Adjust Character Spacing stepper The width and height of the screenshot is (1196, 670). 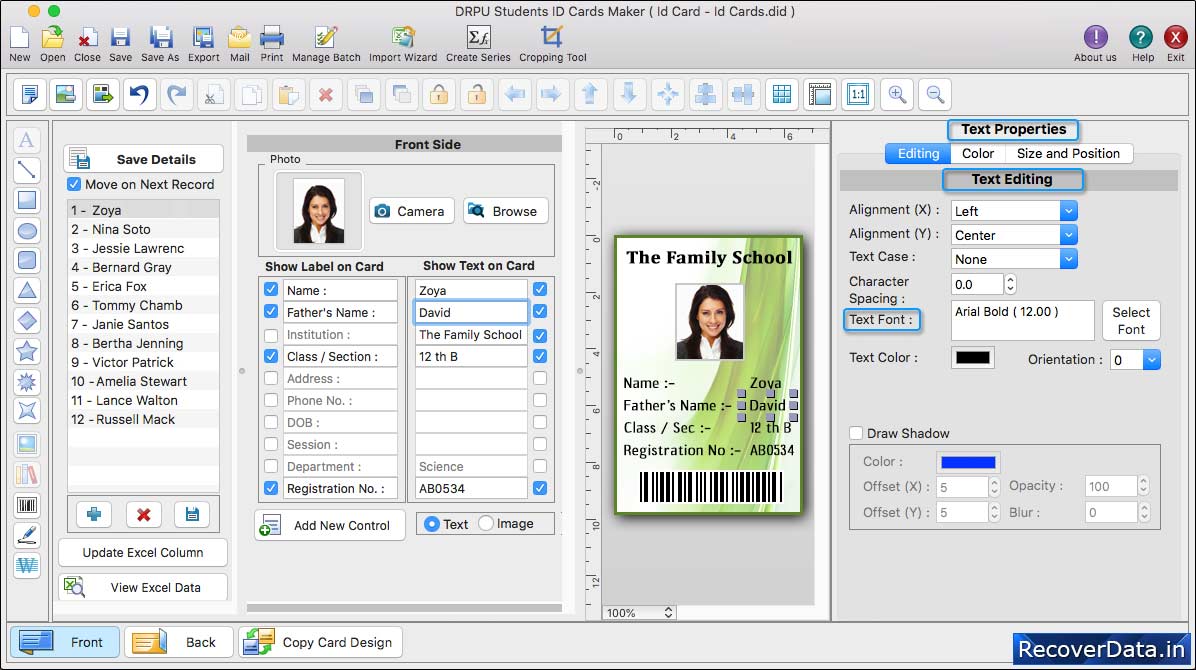point(1010,285)
